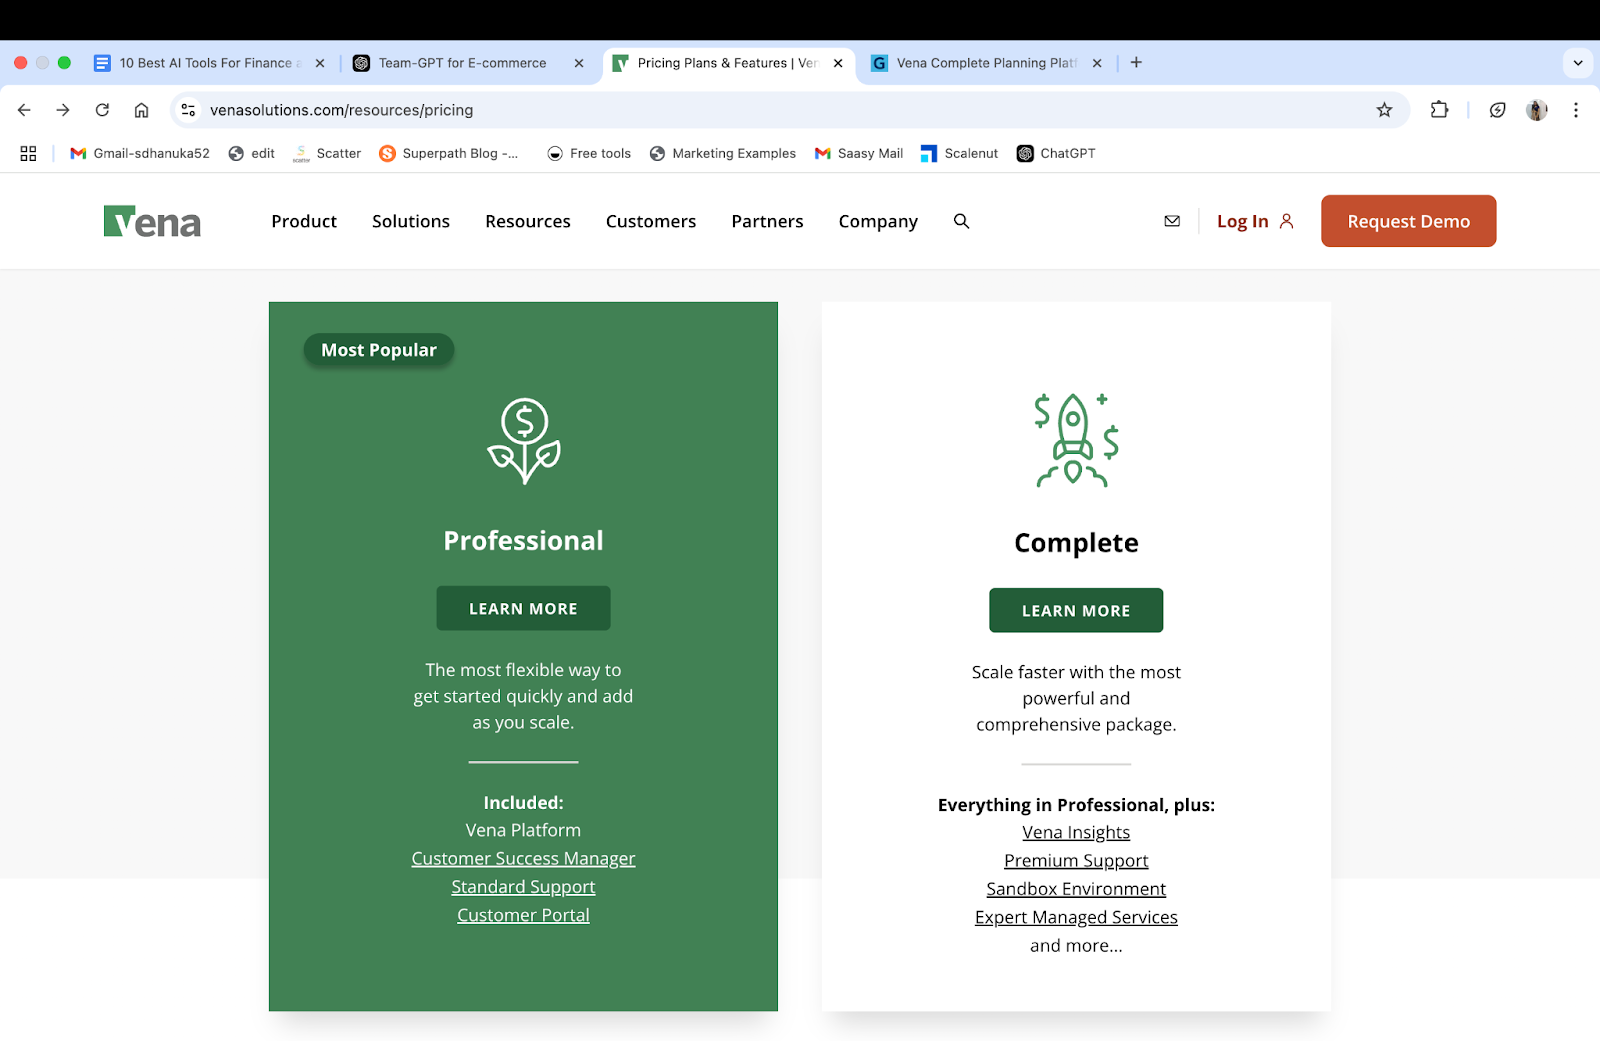Click the envelope contact icon in header
Viewport: 1600px width, 1041px height.
tap(1172, 221)
